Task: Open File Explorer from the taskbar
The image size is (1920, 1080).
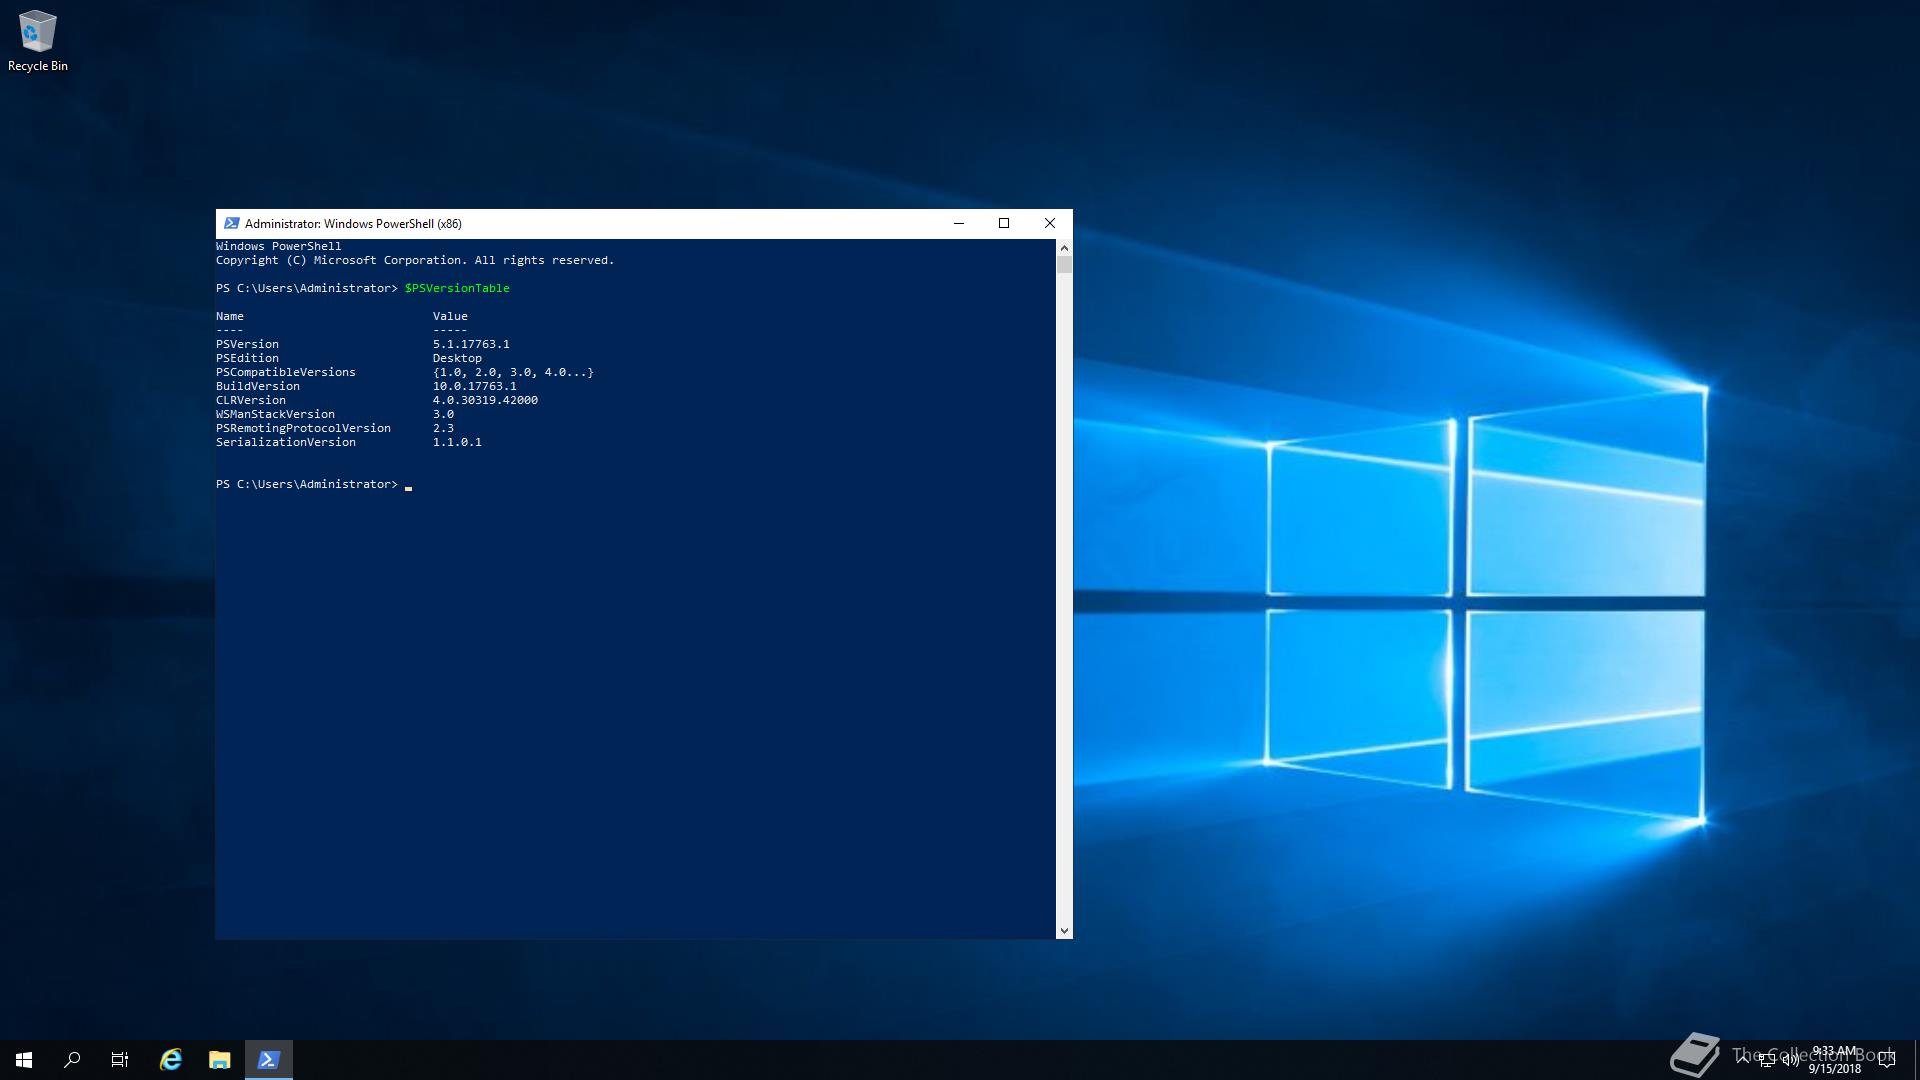Action: pyautogui.click(x=220, y=1060)
